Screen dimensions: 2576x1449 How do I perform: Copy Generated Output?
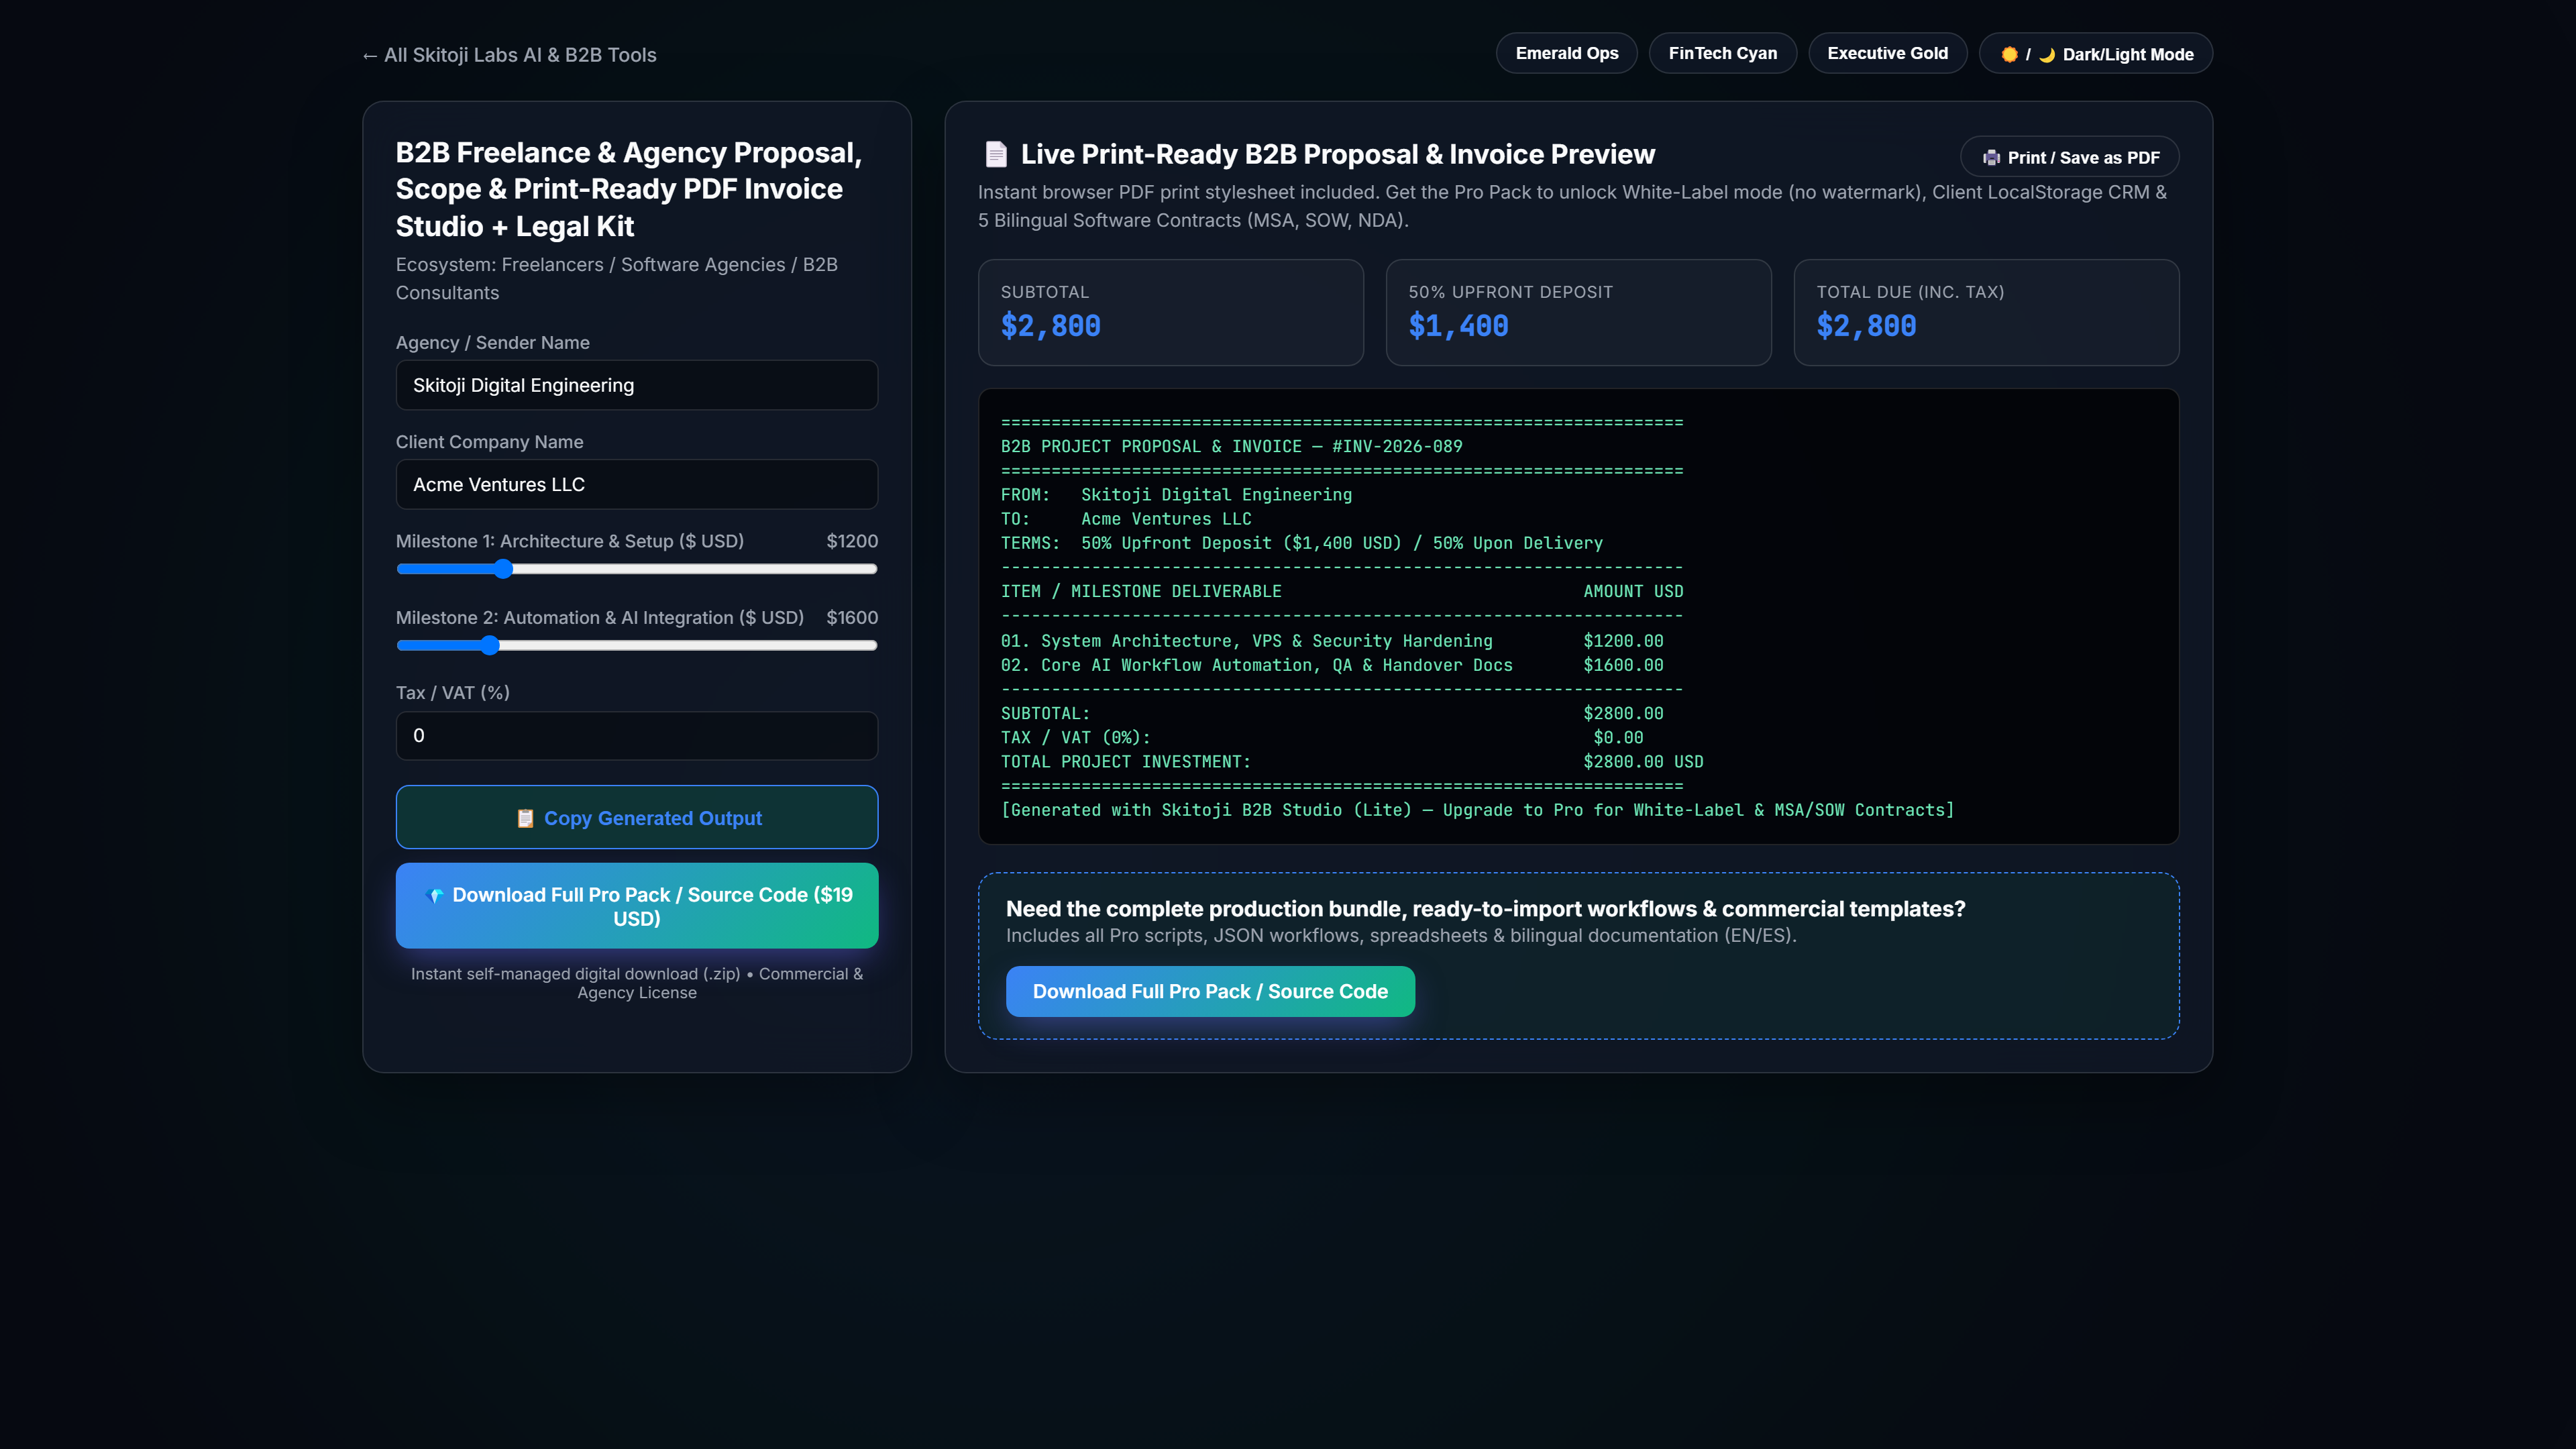(637, 817)
